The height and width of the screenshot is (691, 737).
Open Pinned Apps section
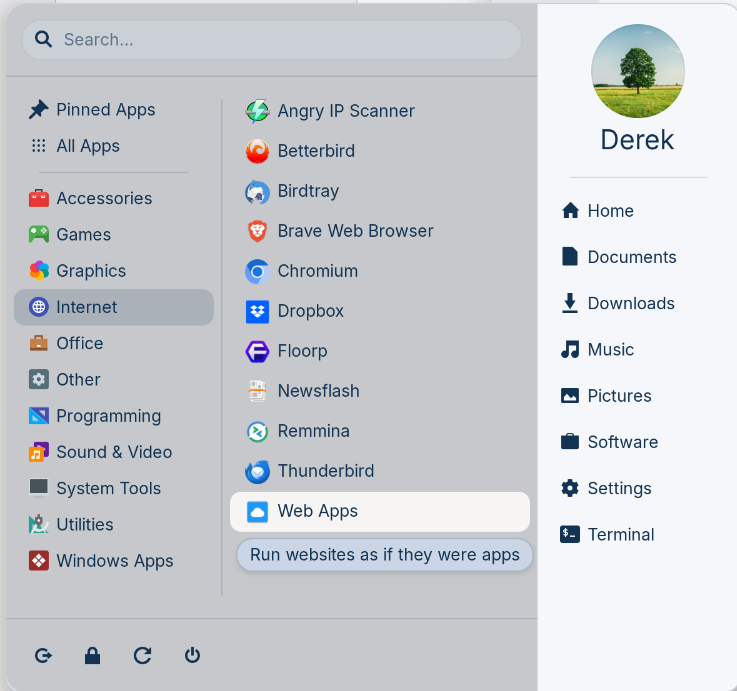pyautogui.click(x=105, y=110)
